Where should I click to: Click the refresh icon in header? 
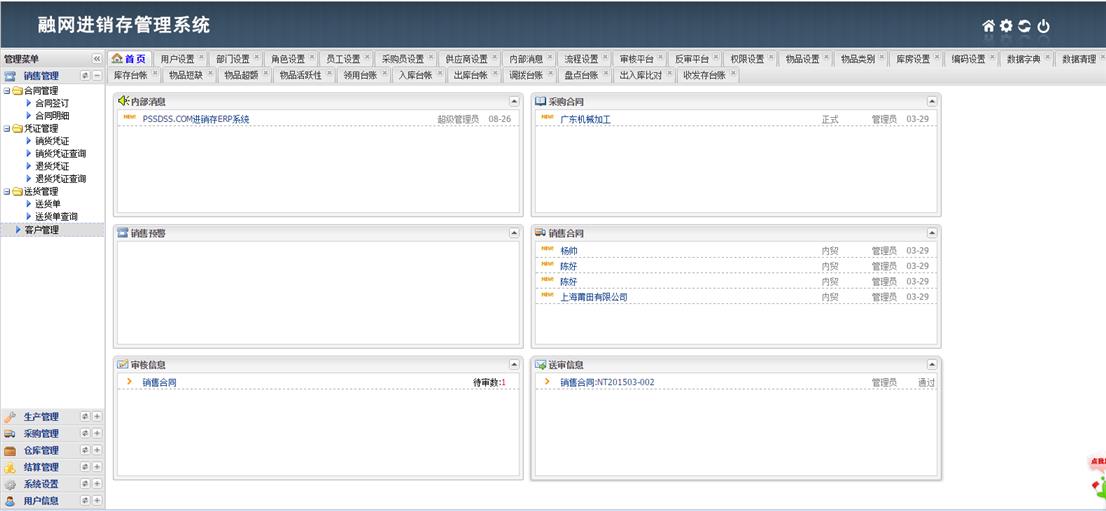(1024, 27)
